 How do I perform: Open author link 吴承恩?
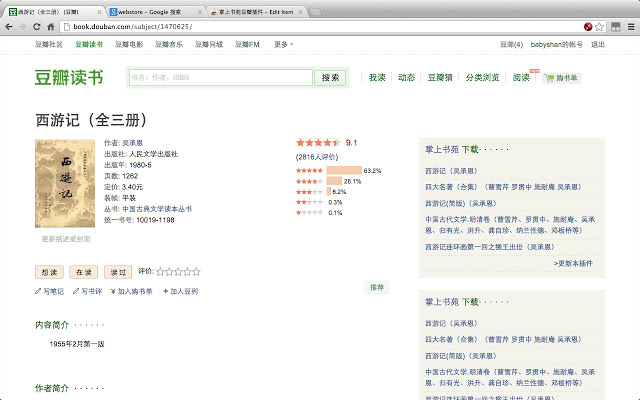133,143
